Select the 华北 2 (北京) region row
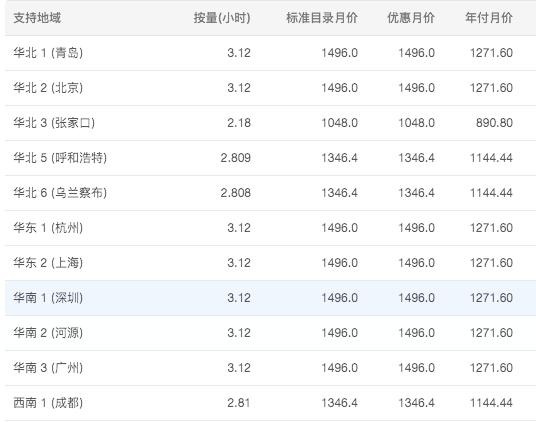The image size is (536, 422). pos(270,88)
